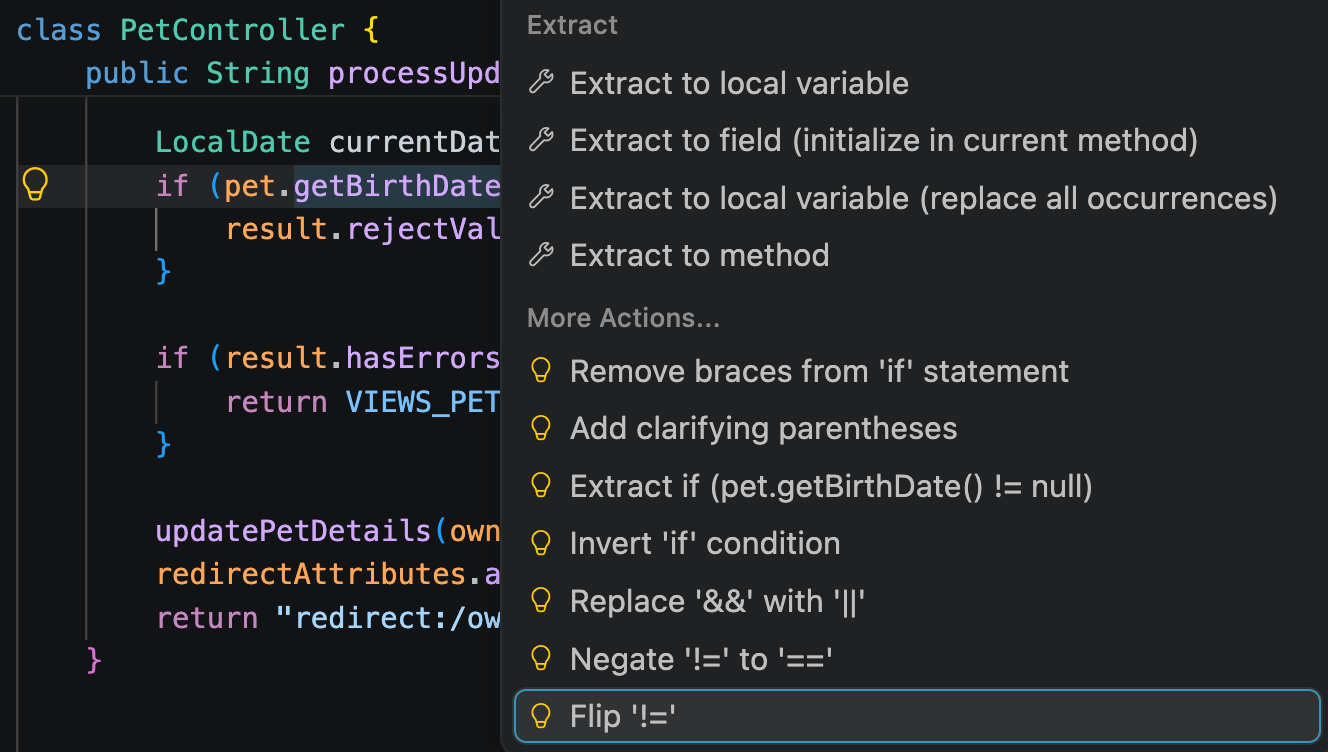Image resolution: width=1328 pixels, height=752 pixels.
Task: Click lightbulb icon beside 'Remove braces' action
Action: (540, 371)
